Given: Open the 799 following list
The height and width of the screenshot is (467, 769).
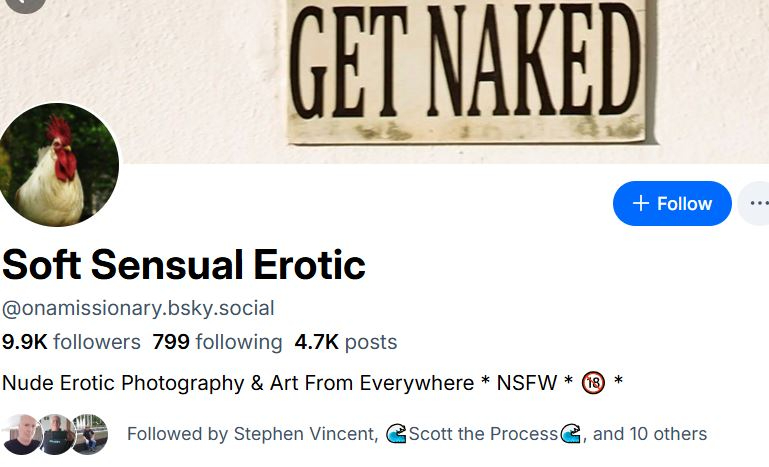Looking at the screenshot, I should pos(217,342).
